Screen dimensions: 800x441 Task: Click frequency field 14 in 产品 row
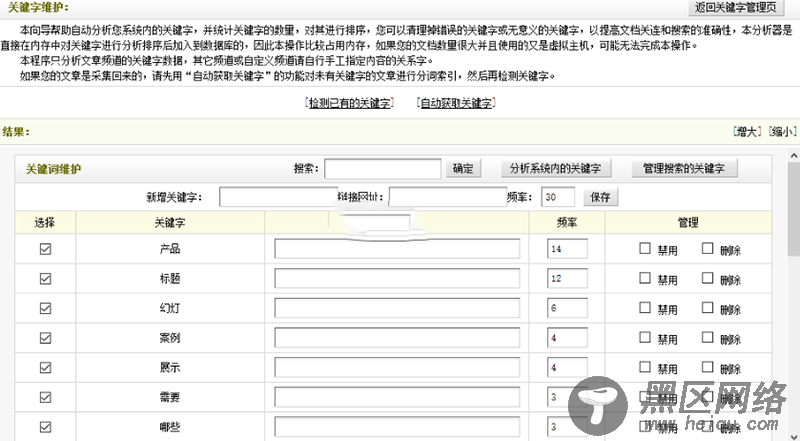pos(567,249)
